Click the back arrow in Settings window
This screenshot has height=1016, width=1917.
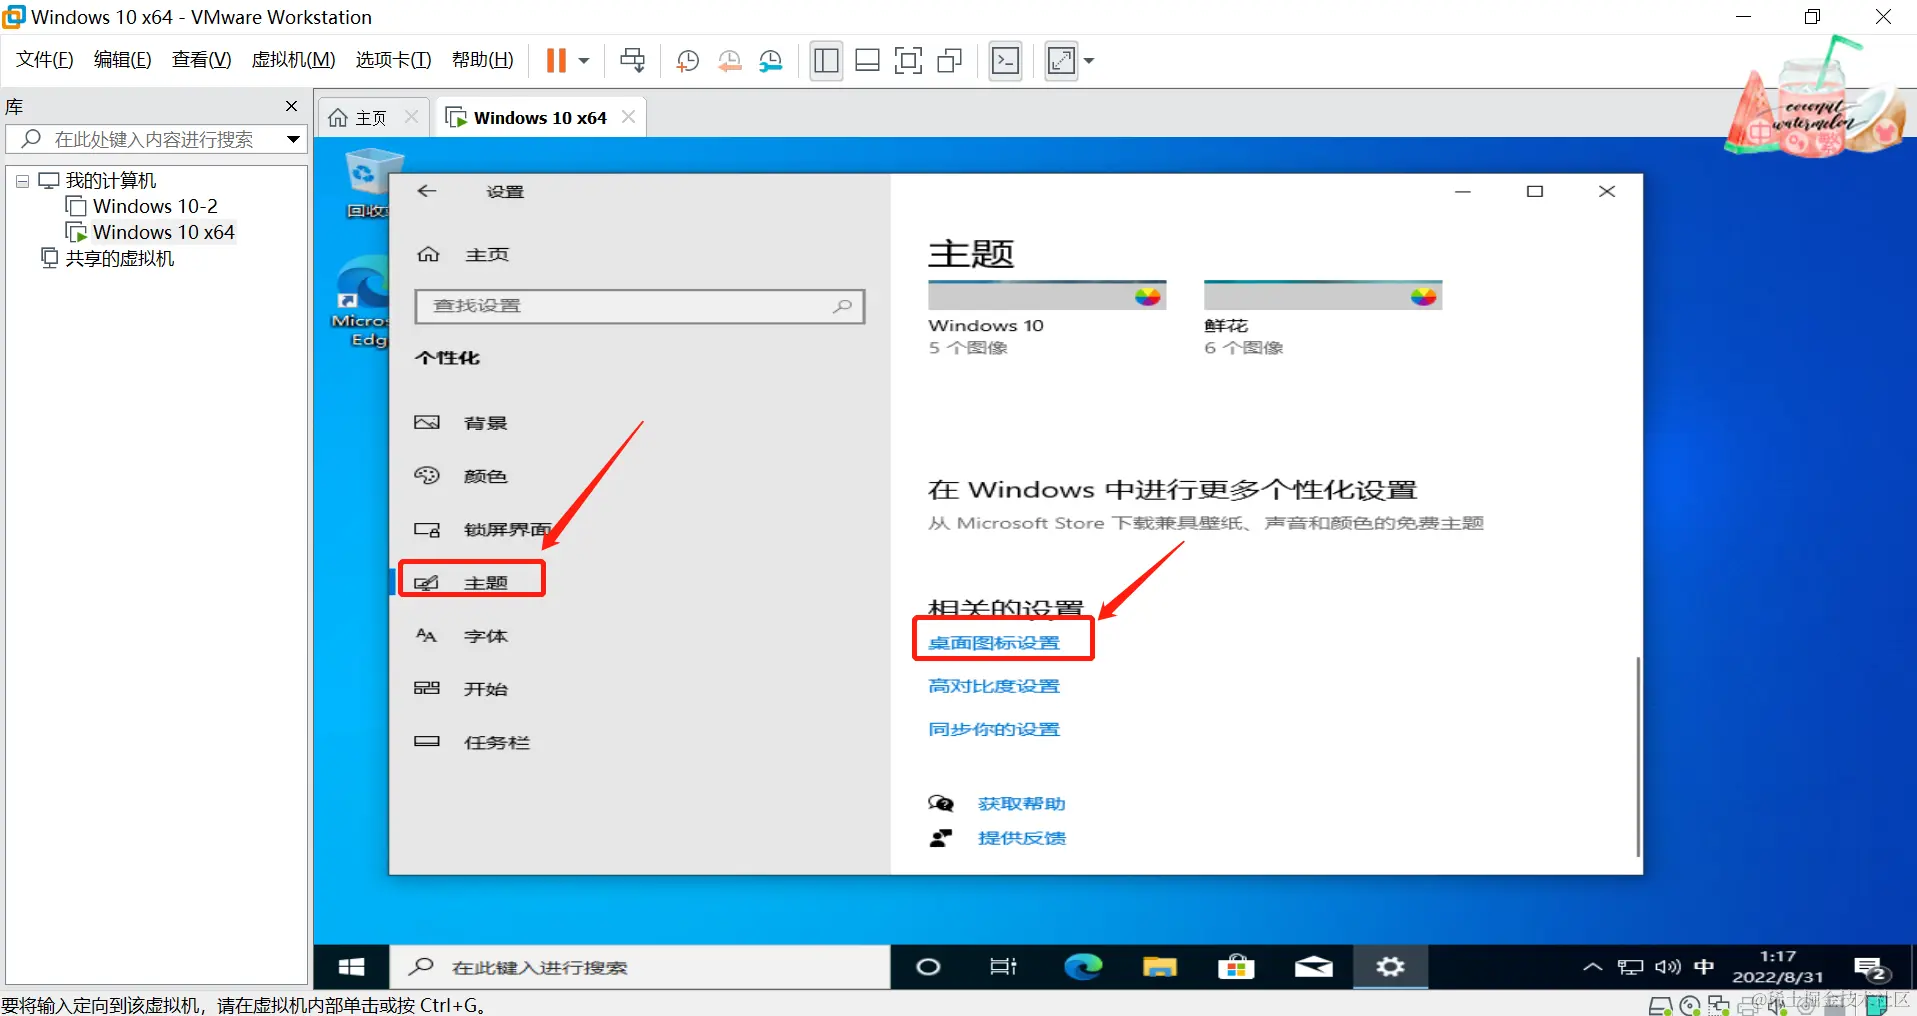pos(427,191)
